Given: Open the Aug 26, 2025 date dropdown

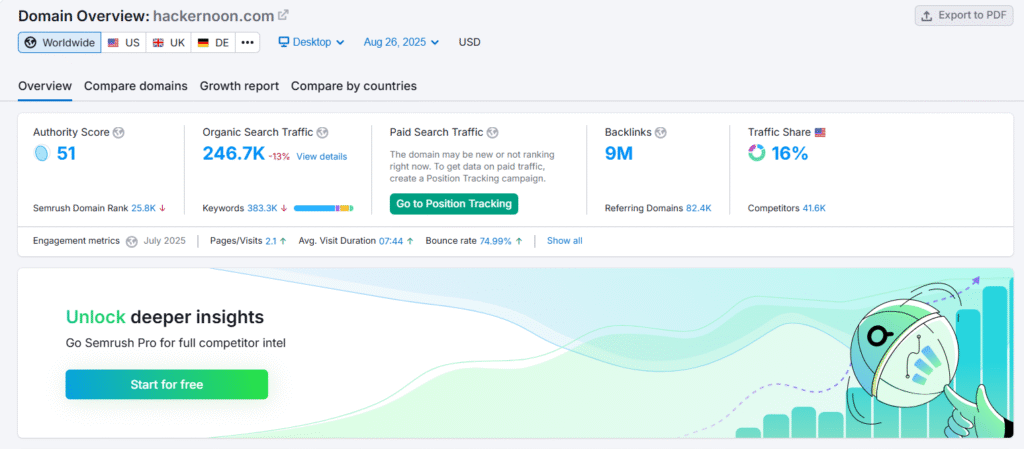Looking at the screenshot, I should tap(401, 42).
